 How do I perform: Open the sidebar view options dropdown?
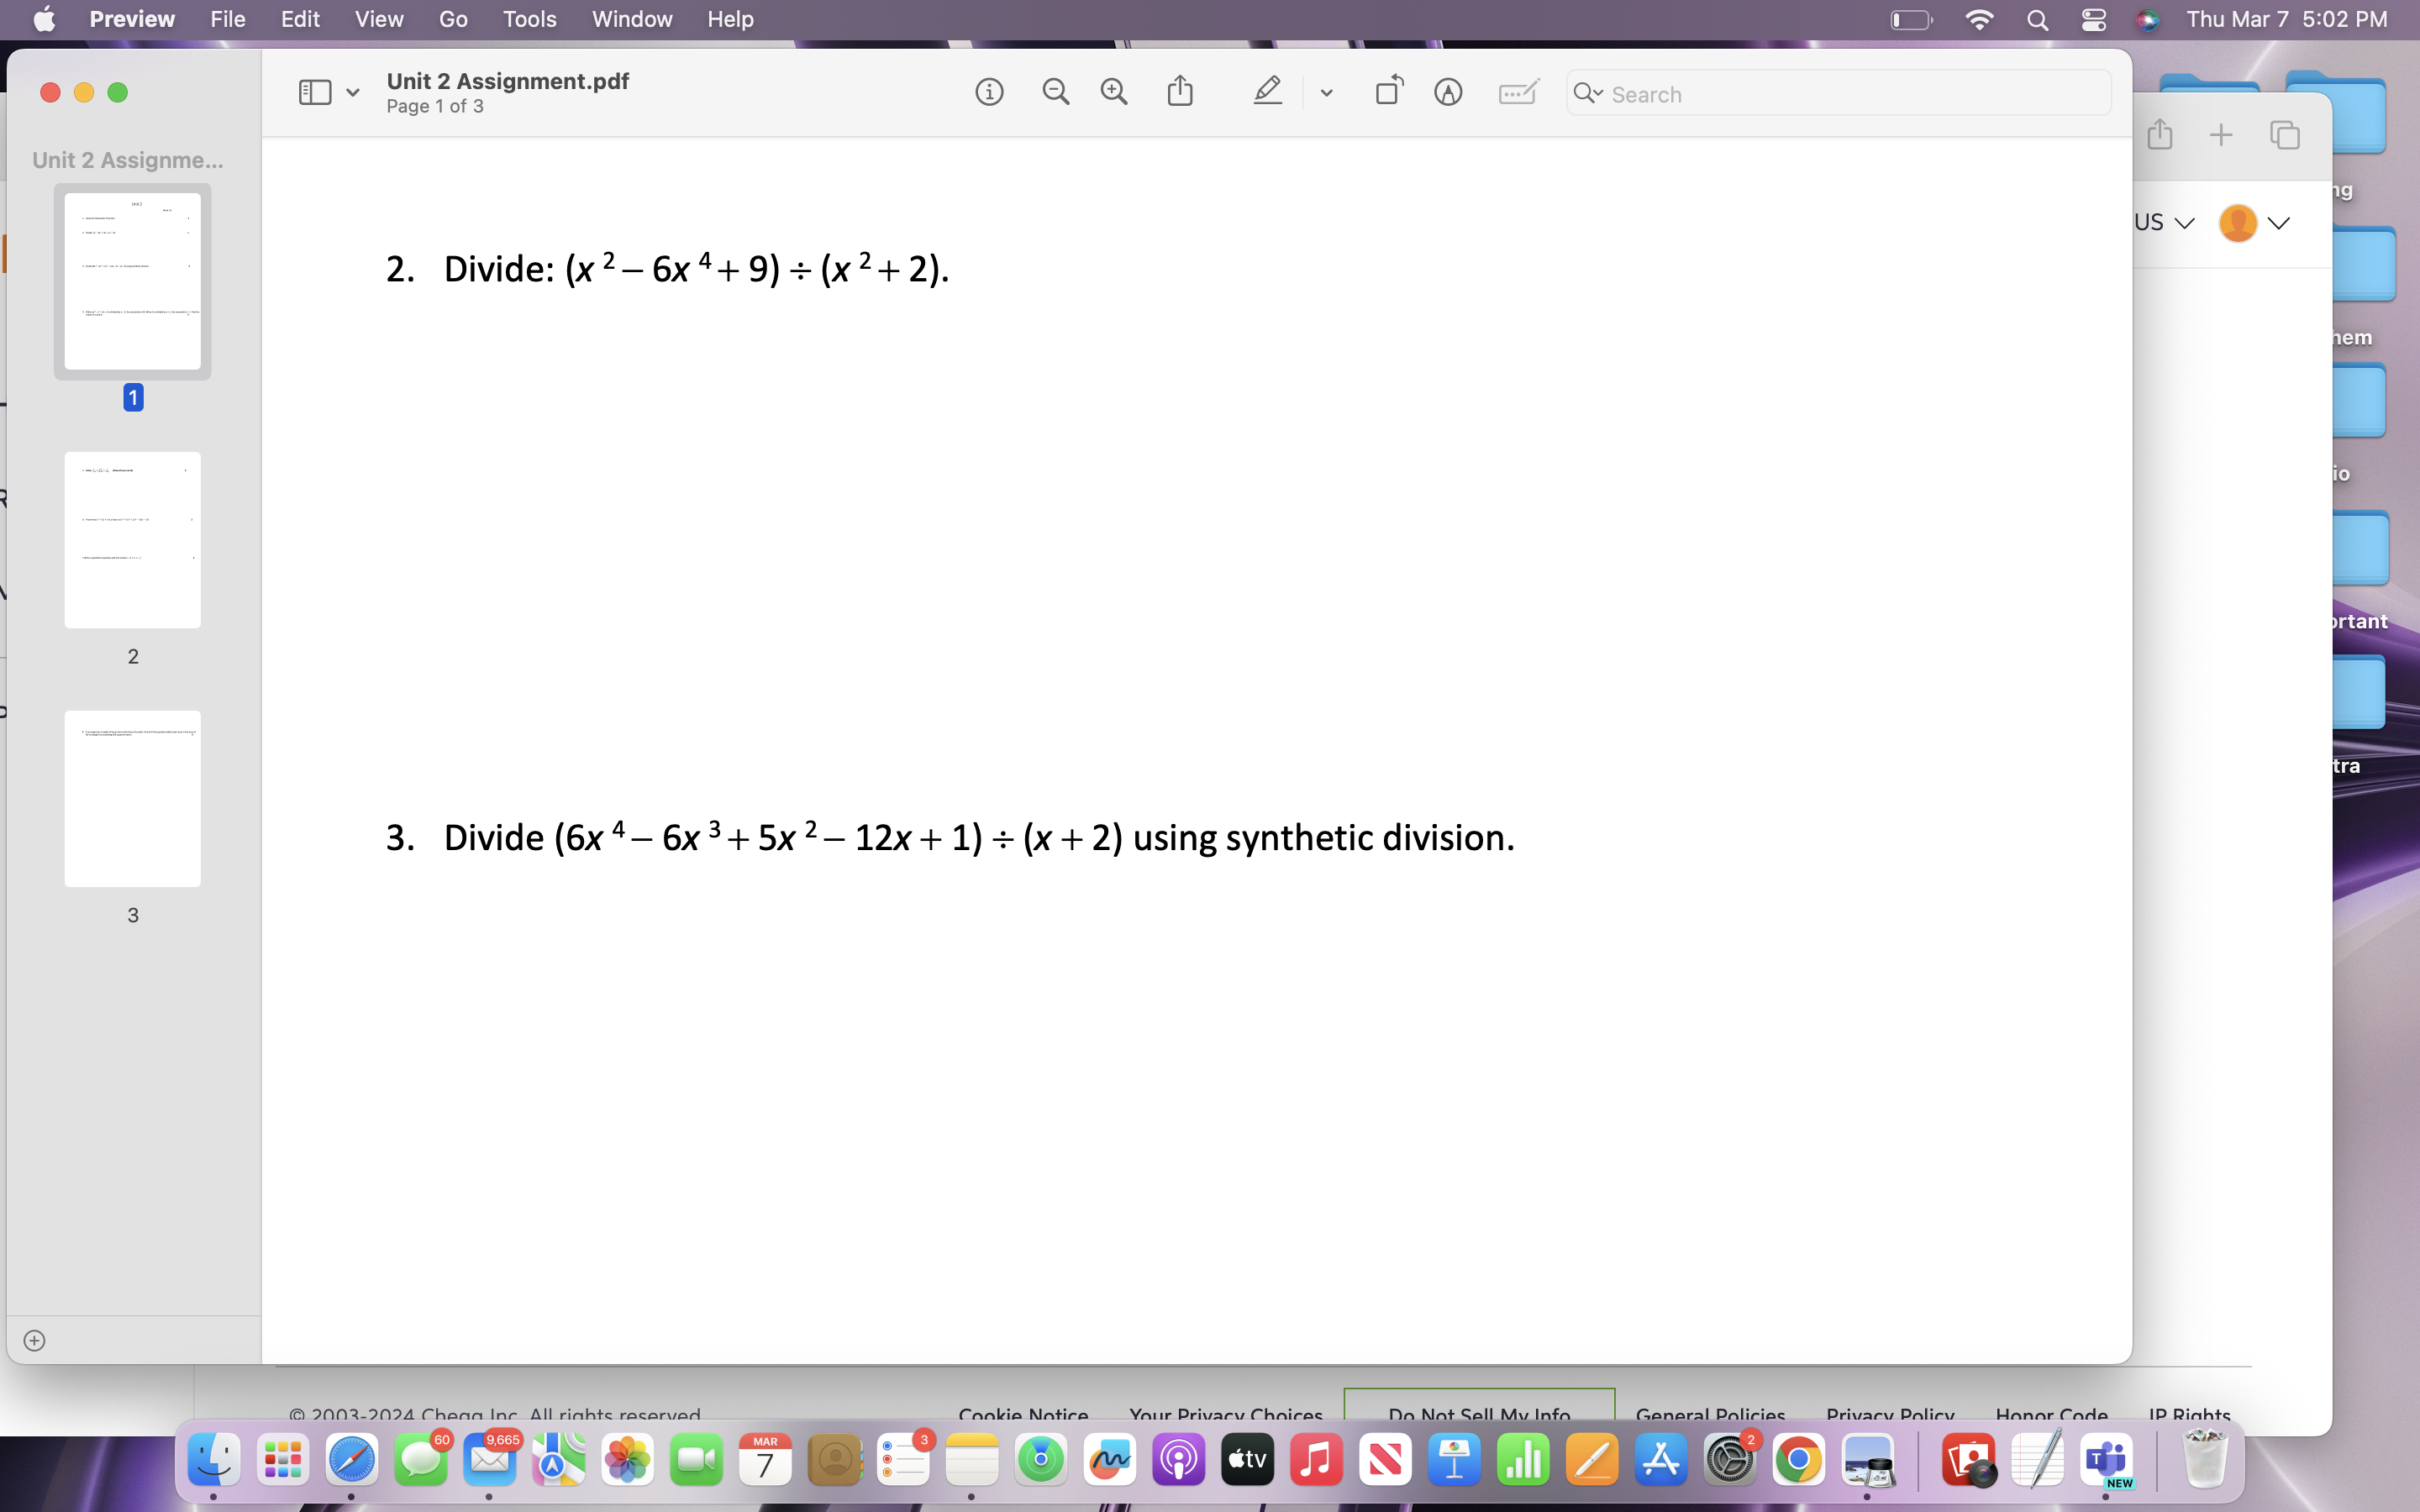click(x=352, y=92)
